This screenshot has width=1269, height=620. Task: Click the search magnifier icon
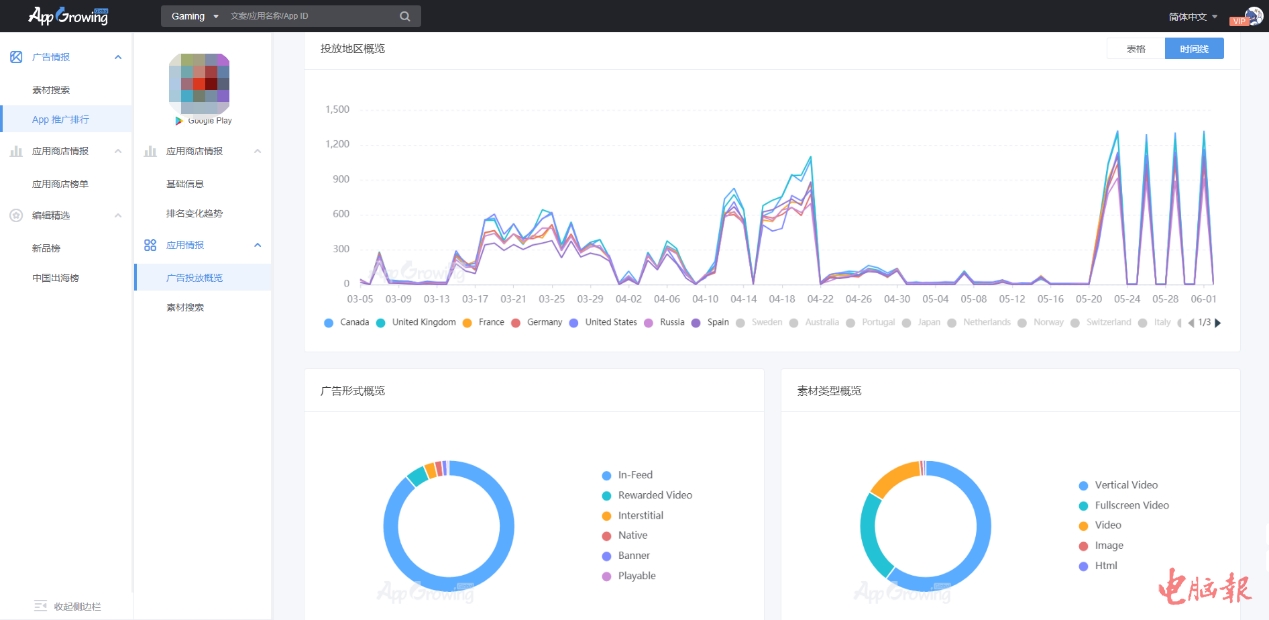tap(405, 16)
